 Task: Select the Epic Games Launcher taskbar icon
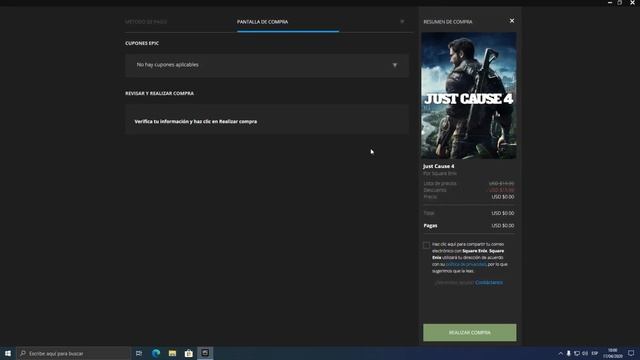click(x=205, y=353)
